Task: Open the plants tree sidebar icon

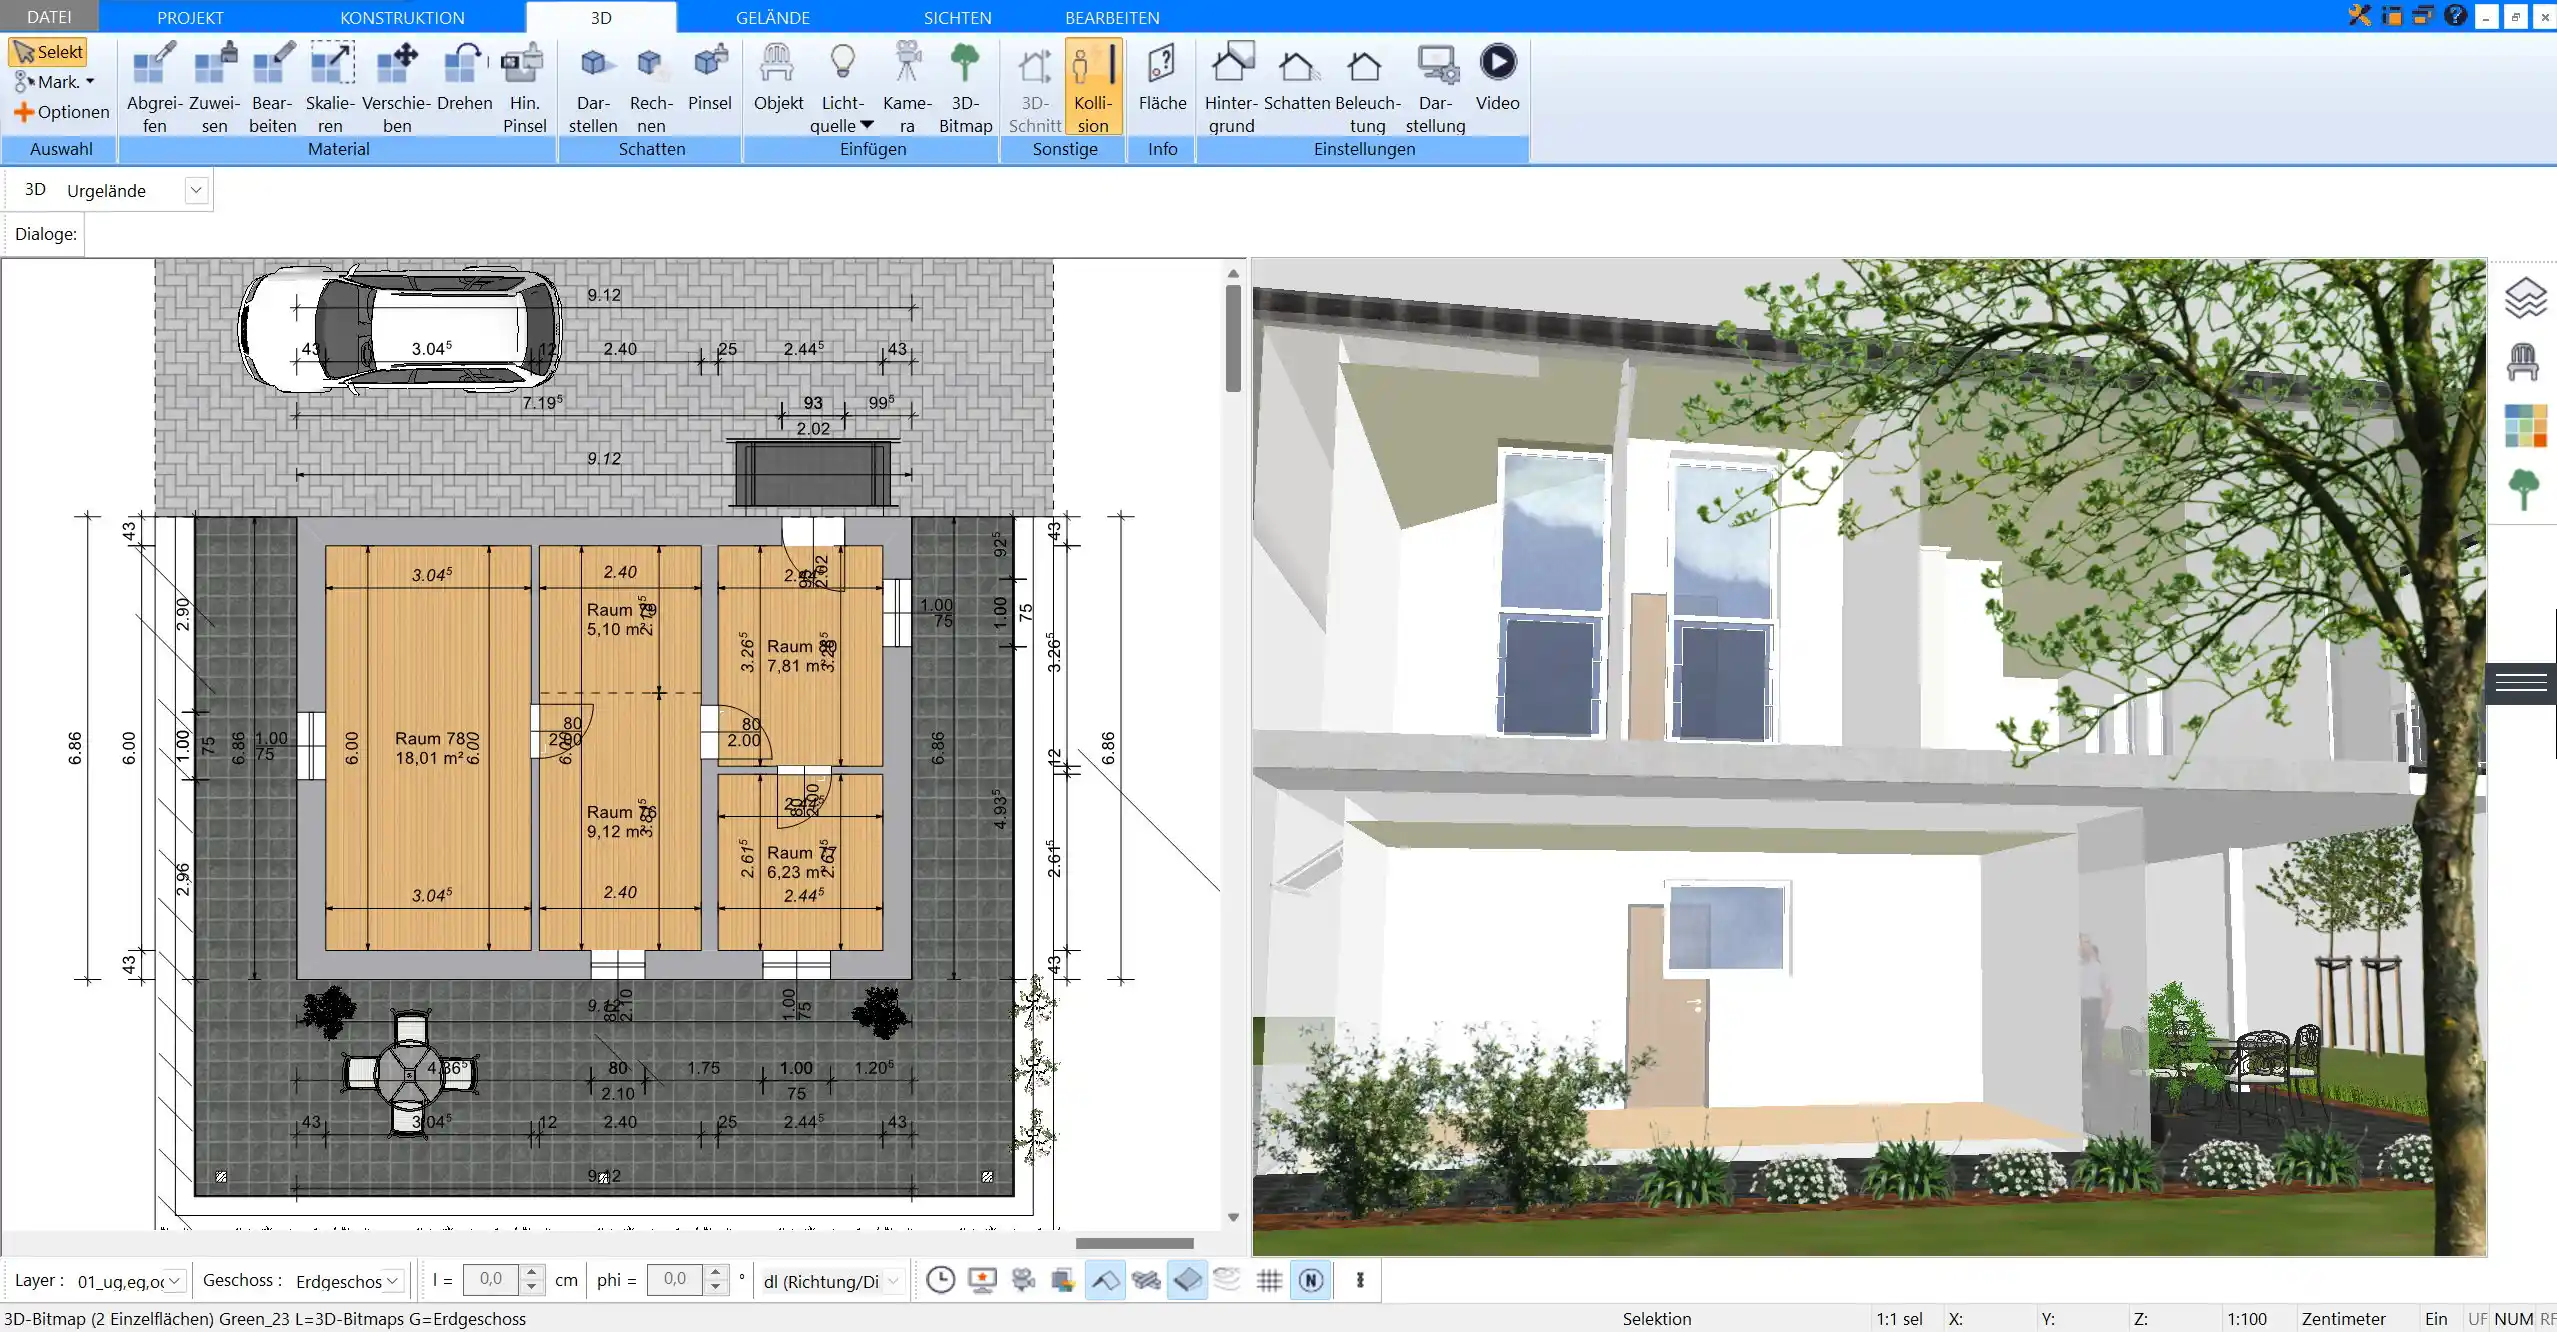Action: coord(2523,490)
